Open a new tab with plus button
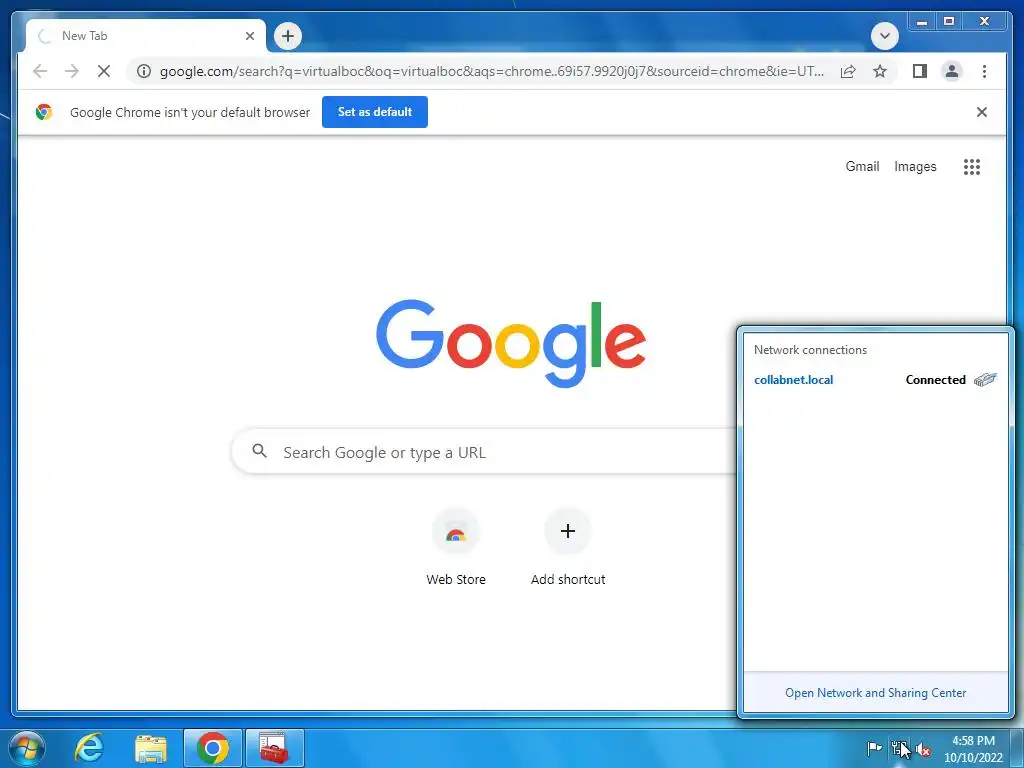This screenshot has width=1024, height=768. 288,36
